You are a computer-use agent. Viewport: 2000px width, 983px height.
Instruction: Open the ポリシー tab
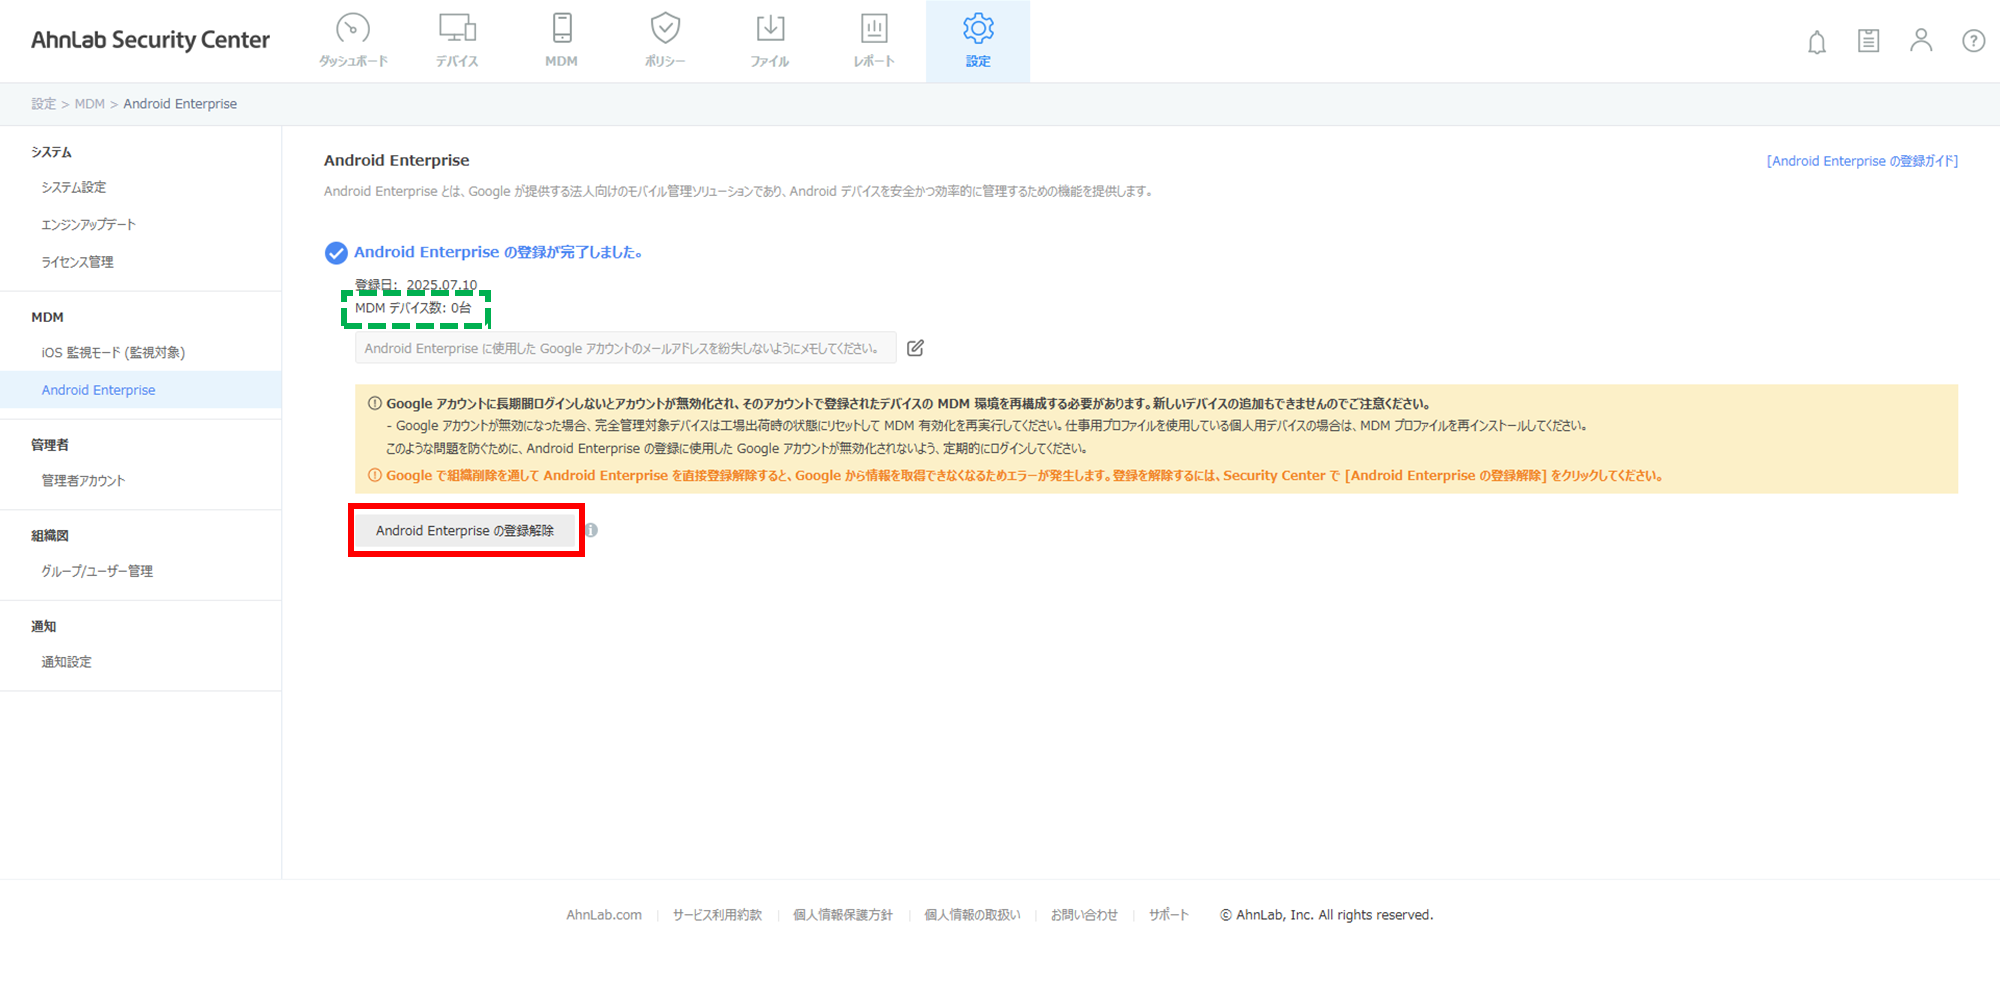tap(665, 41)
